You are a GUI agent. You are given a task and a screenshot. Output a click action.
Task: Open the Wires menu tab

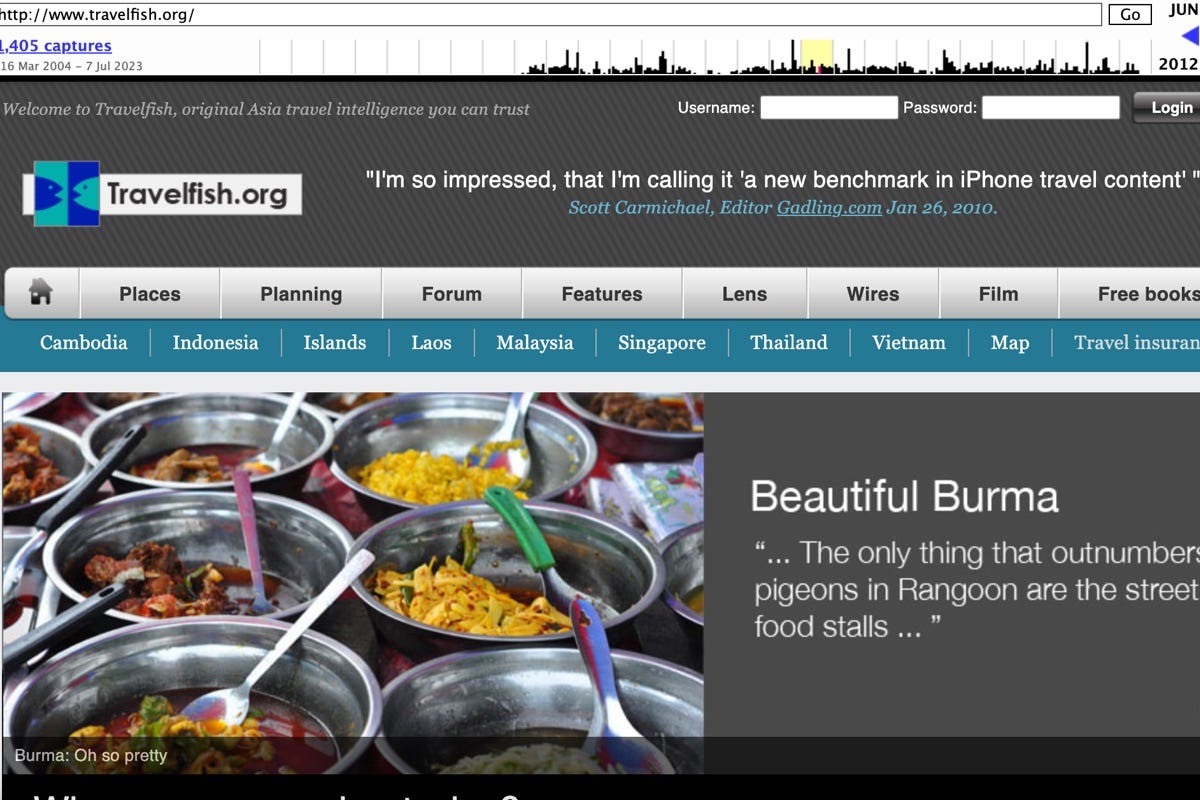pyautogui.click(x=873, y=294)
